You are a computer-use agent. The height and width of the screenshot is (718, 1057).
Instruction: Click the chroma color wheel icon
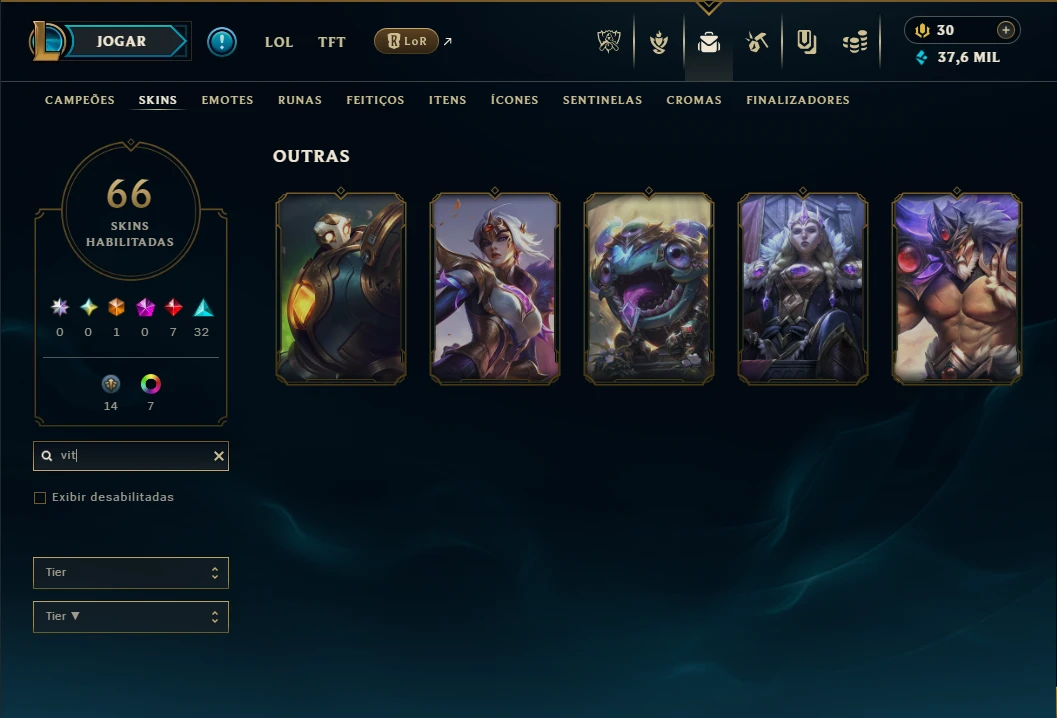(x=150, y=384)
